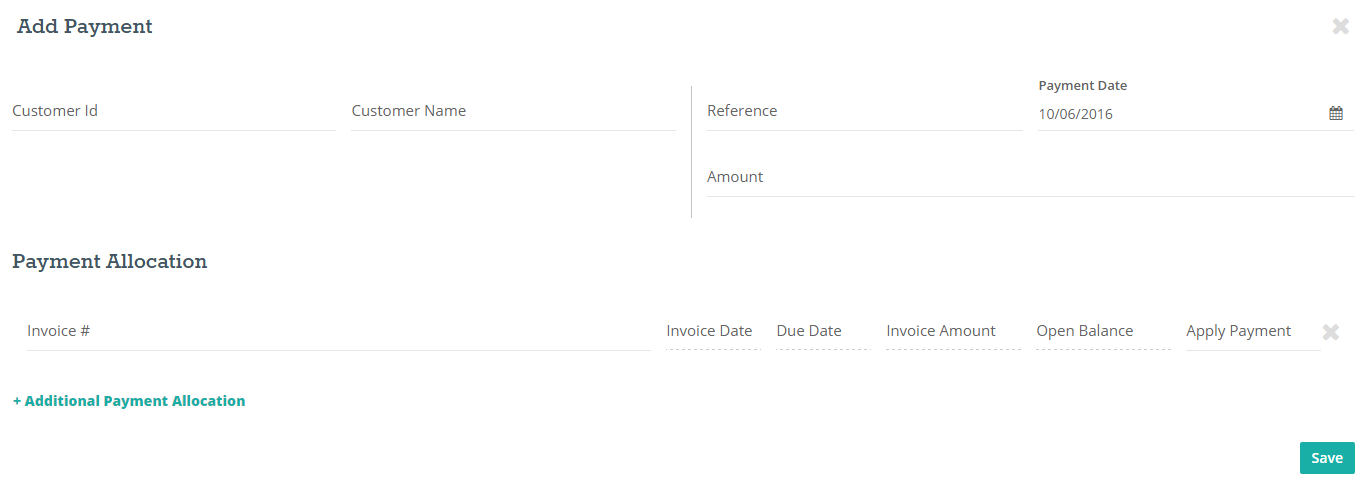
Task: Save the payment
Action: [1327, 458]
